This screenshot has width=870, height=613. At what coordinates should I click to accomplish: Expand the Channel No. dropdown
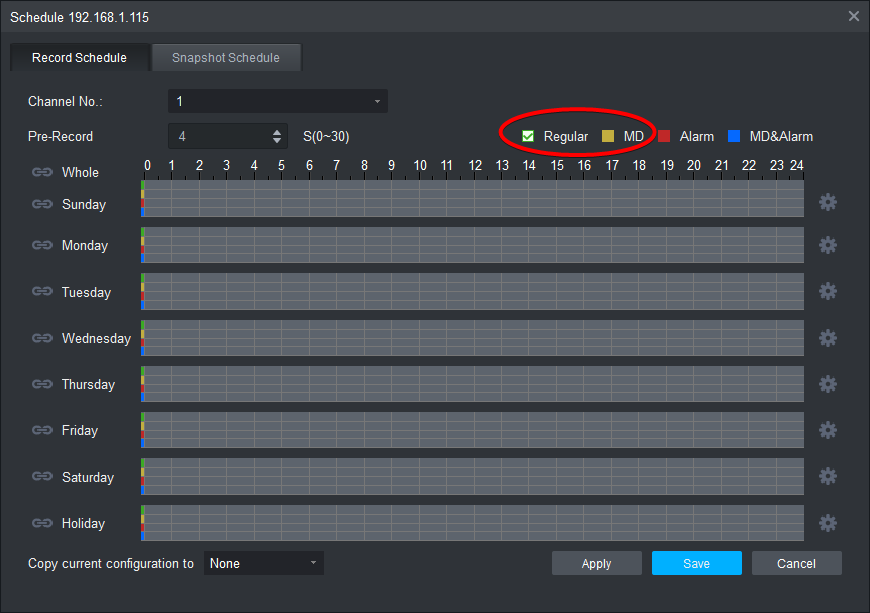[x=278, y=101]
